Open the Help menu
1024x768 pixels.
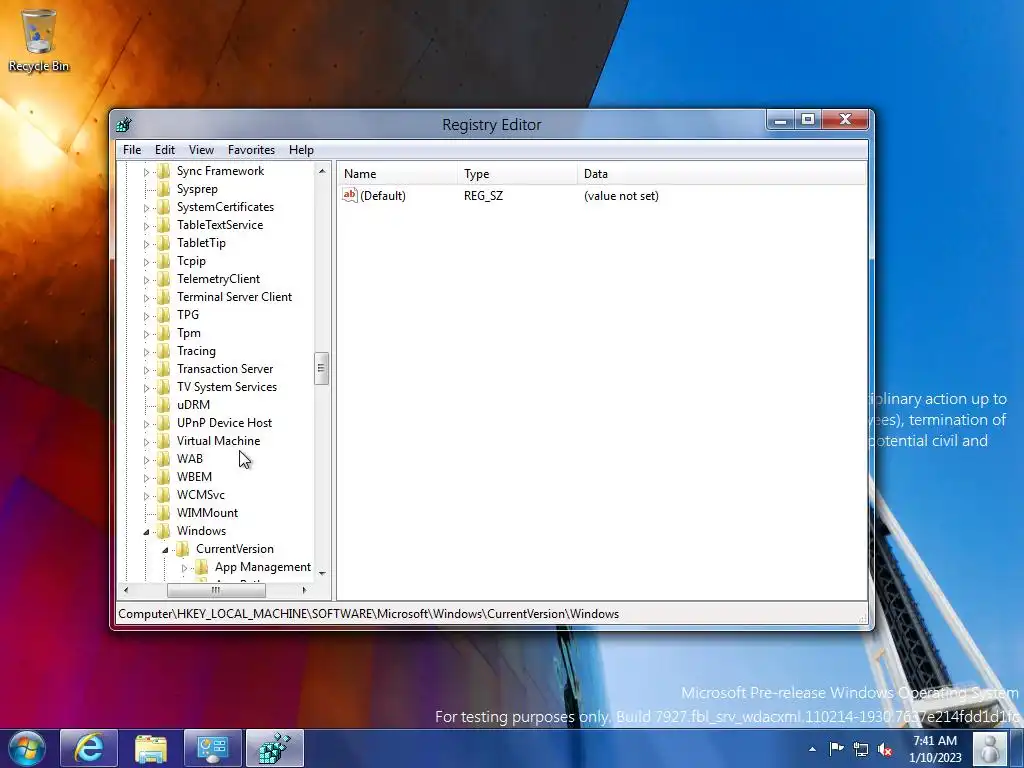pos(301,150)
